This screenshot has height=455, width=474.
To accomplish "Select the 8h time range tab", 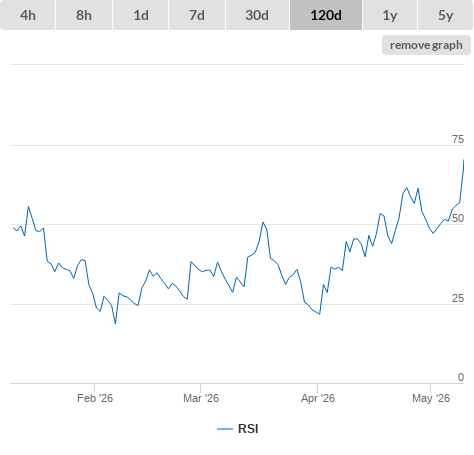I will pyautogui.click(x=84, y=15).
